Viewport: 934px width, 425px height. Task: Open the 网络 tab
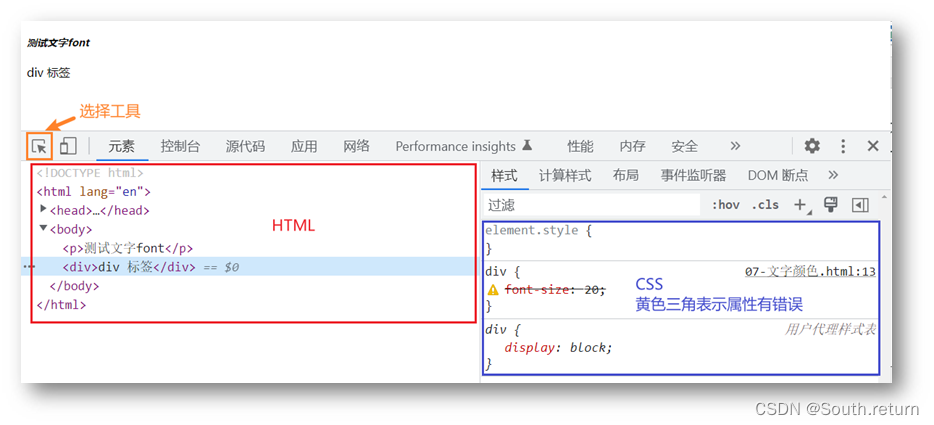point(356,147)
